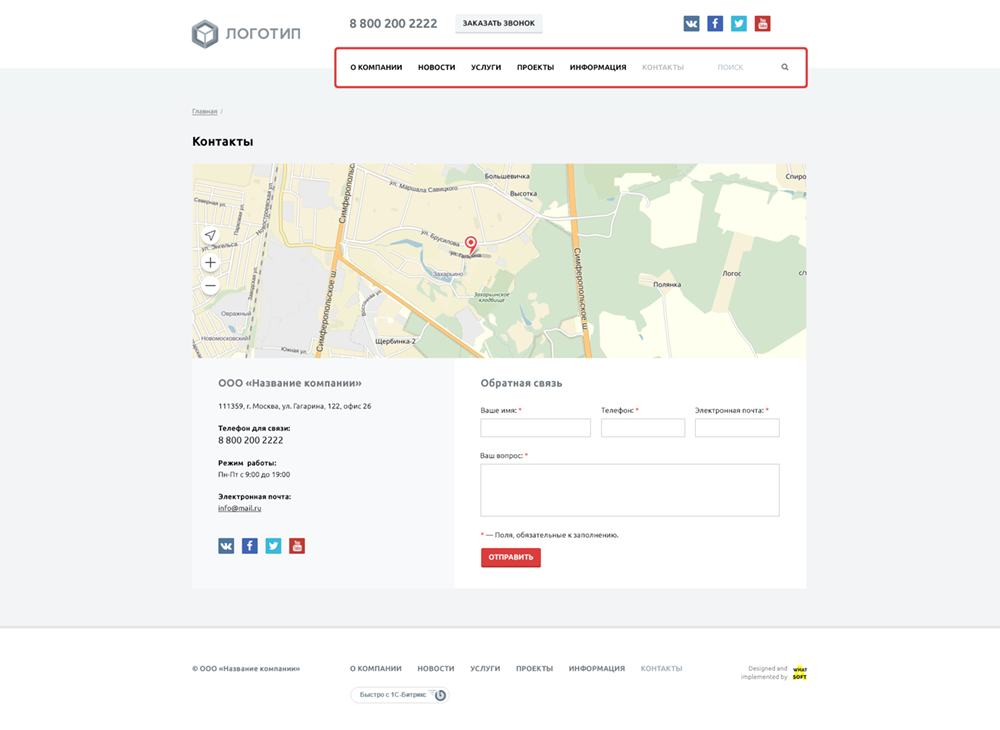Open Facebook icon in the header
1000x730 pixels.
pos(715,24)
